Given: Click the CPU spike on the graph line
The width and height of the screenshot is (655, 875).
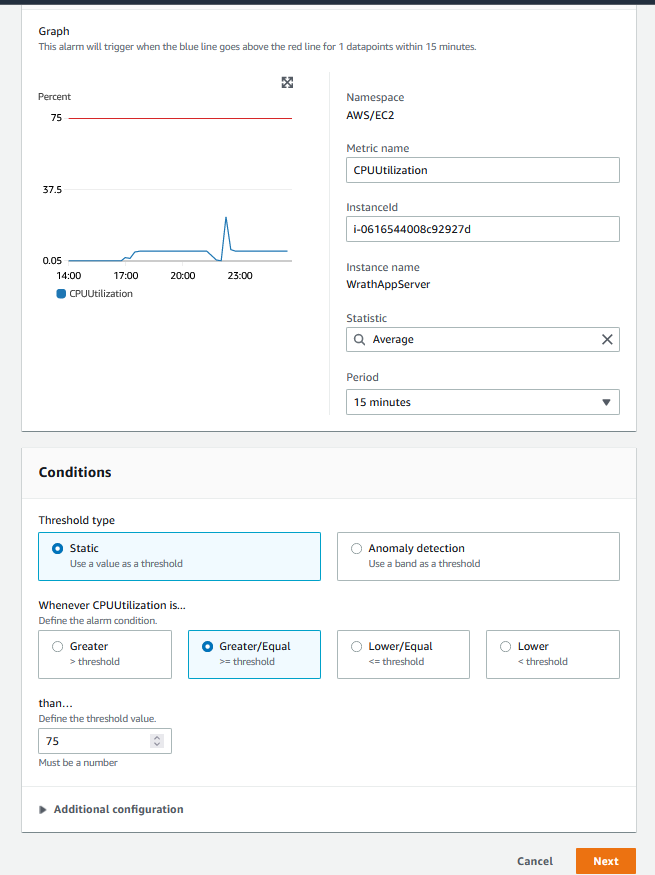Looking at the screenshot, I should (227, 217).
